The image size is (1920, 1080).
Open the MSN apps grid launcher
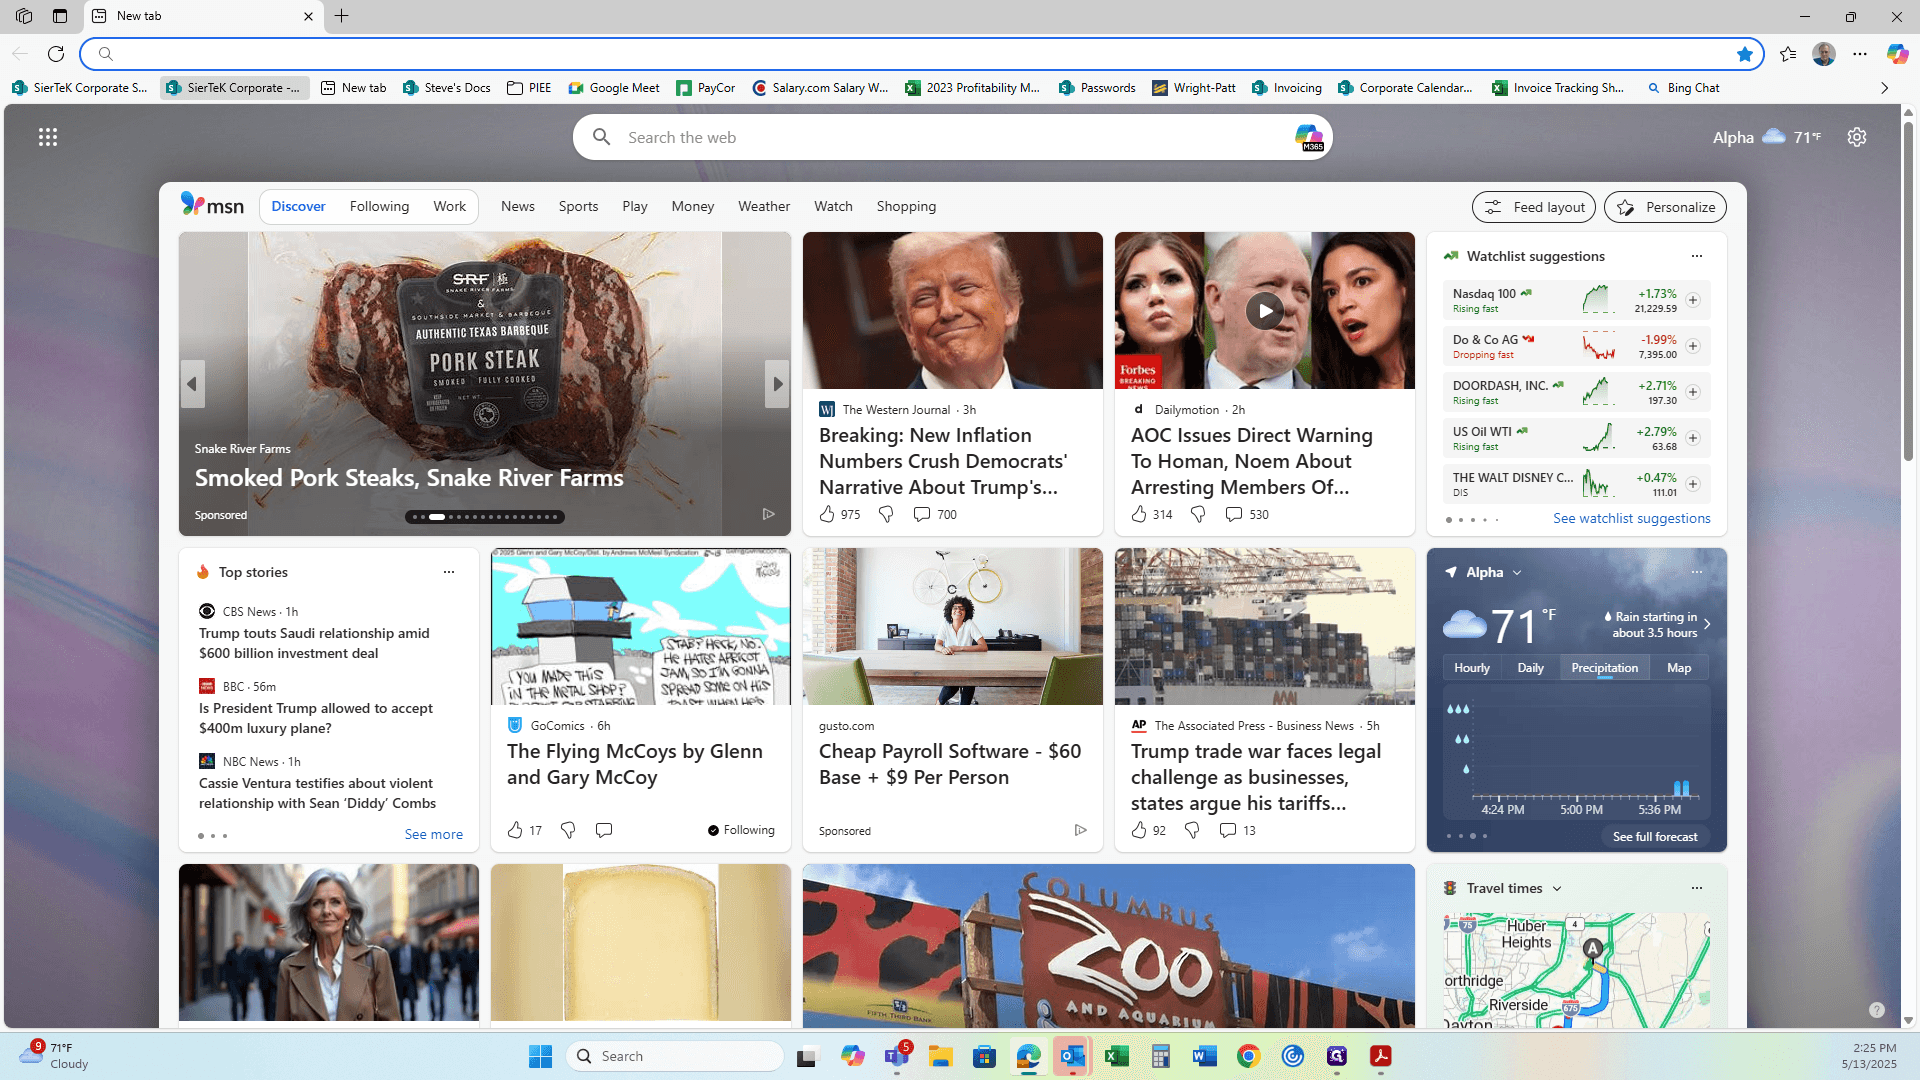click(48, 137)
